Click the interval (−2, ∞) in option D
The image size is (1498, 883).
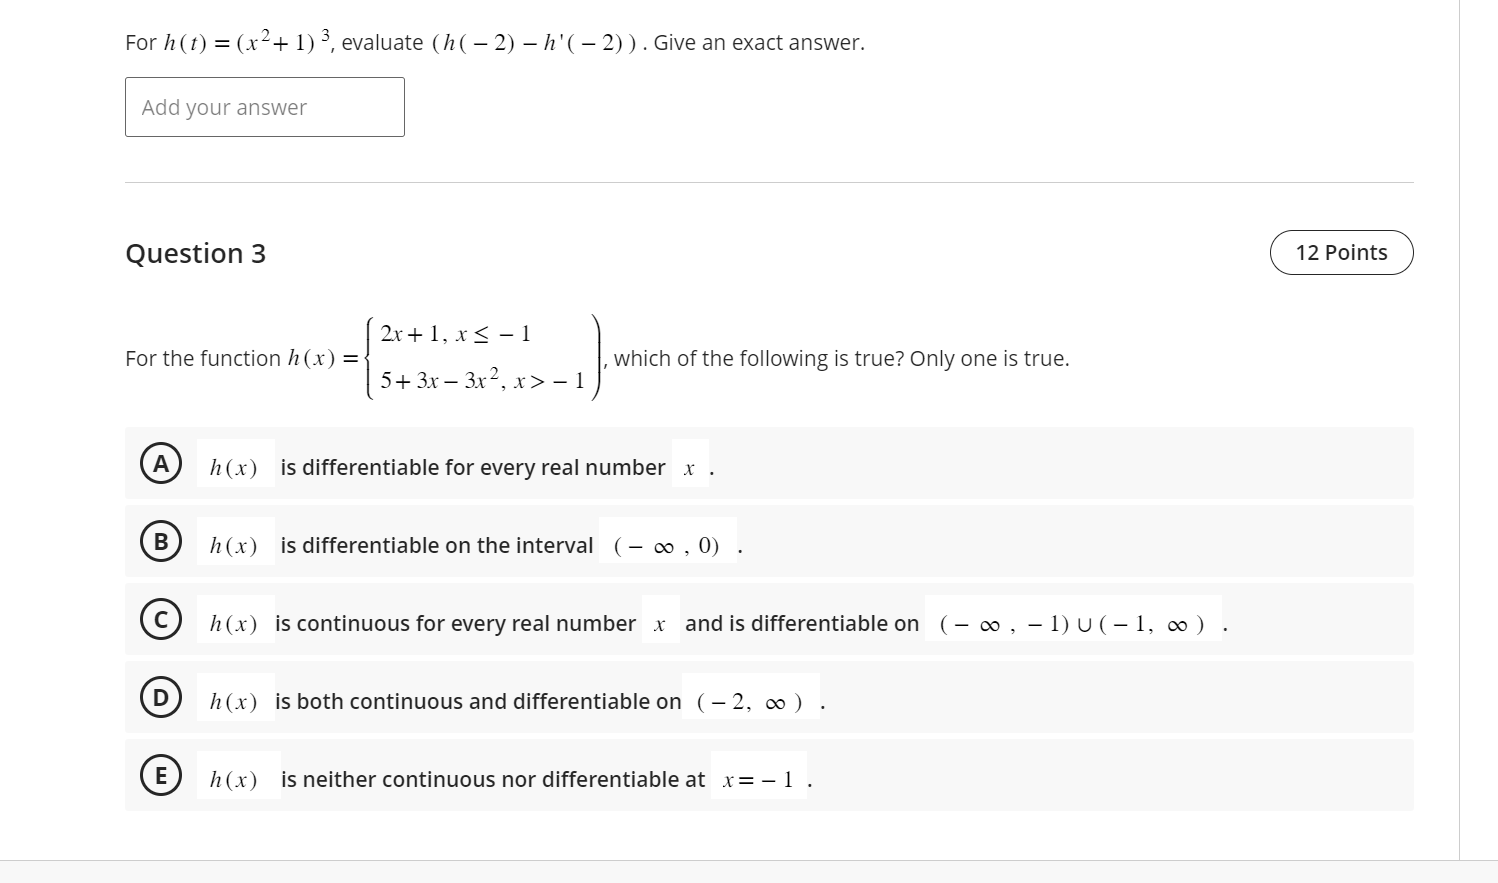750,701
